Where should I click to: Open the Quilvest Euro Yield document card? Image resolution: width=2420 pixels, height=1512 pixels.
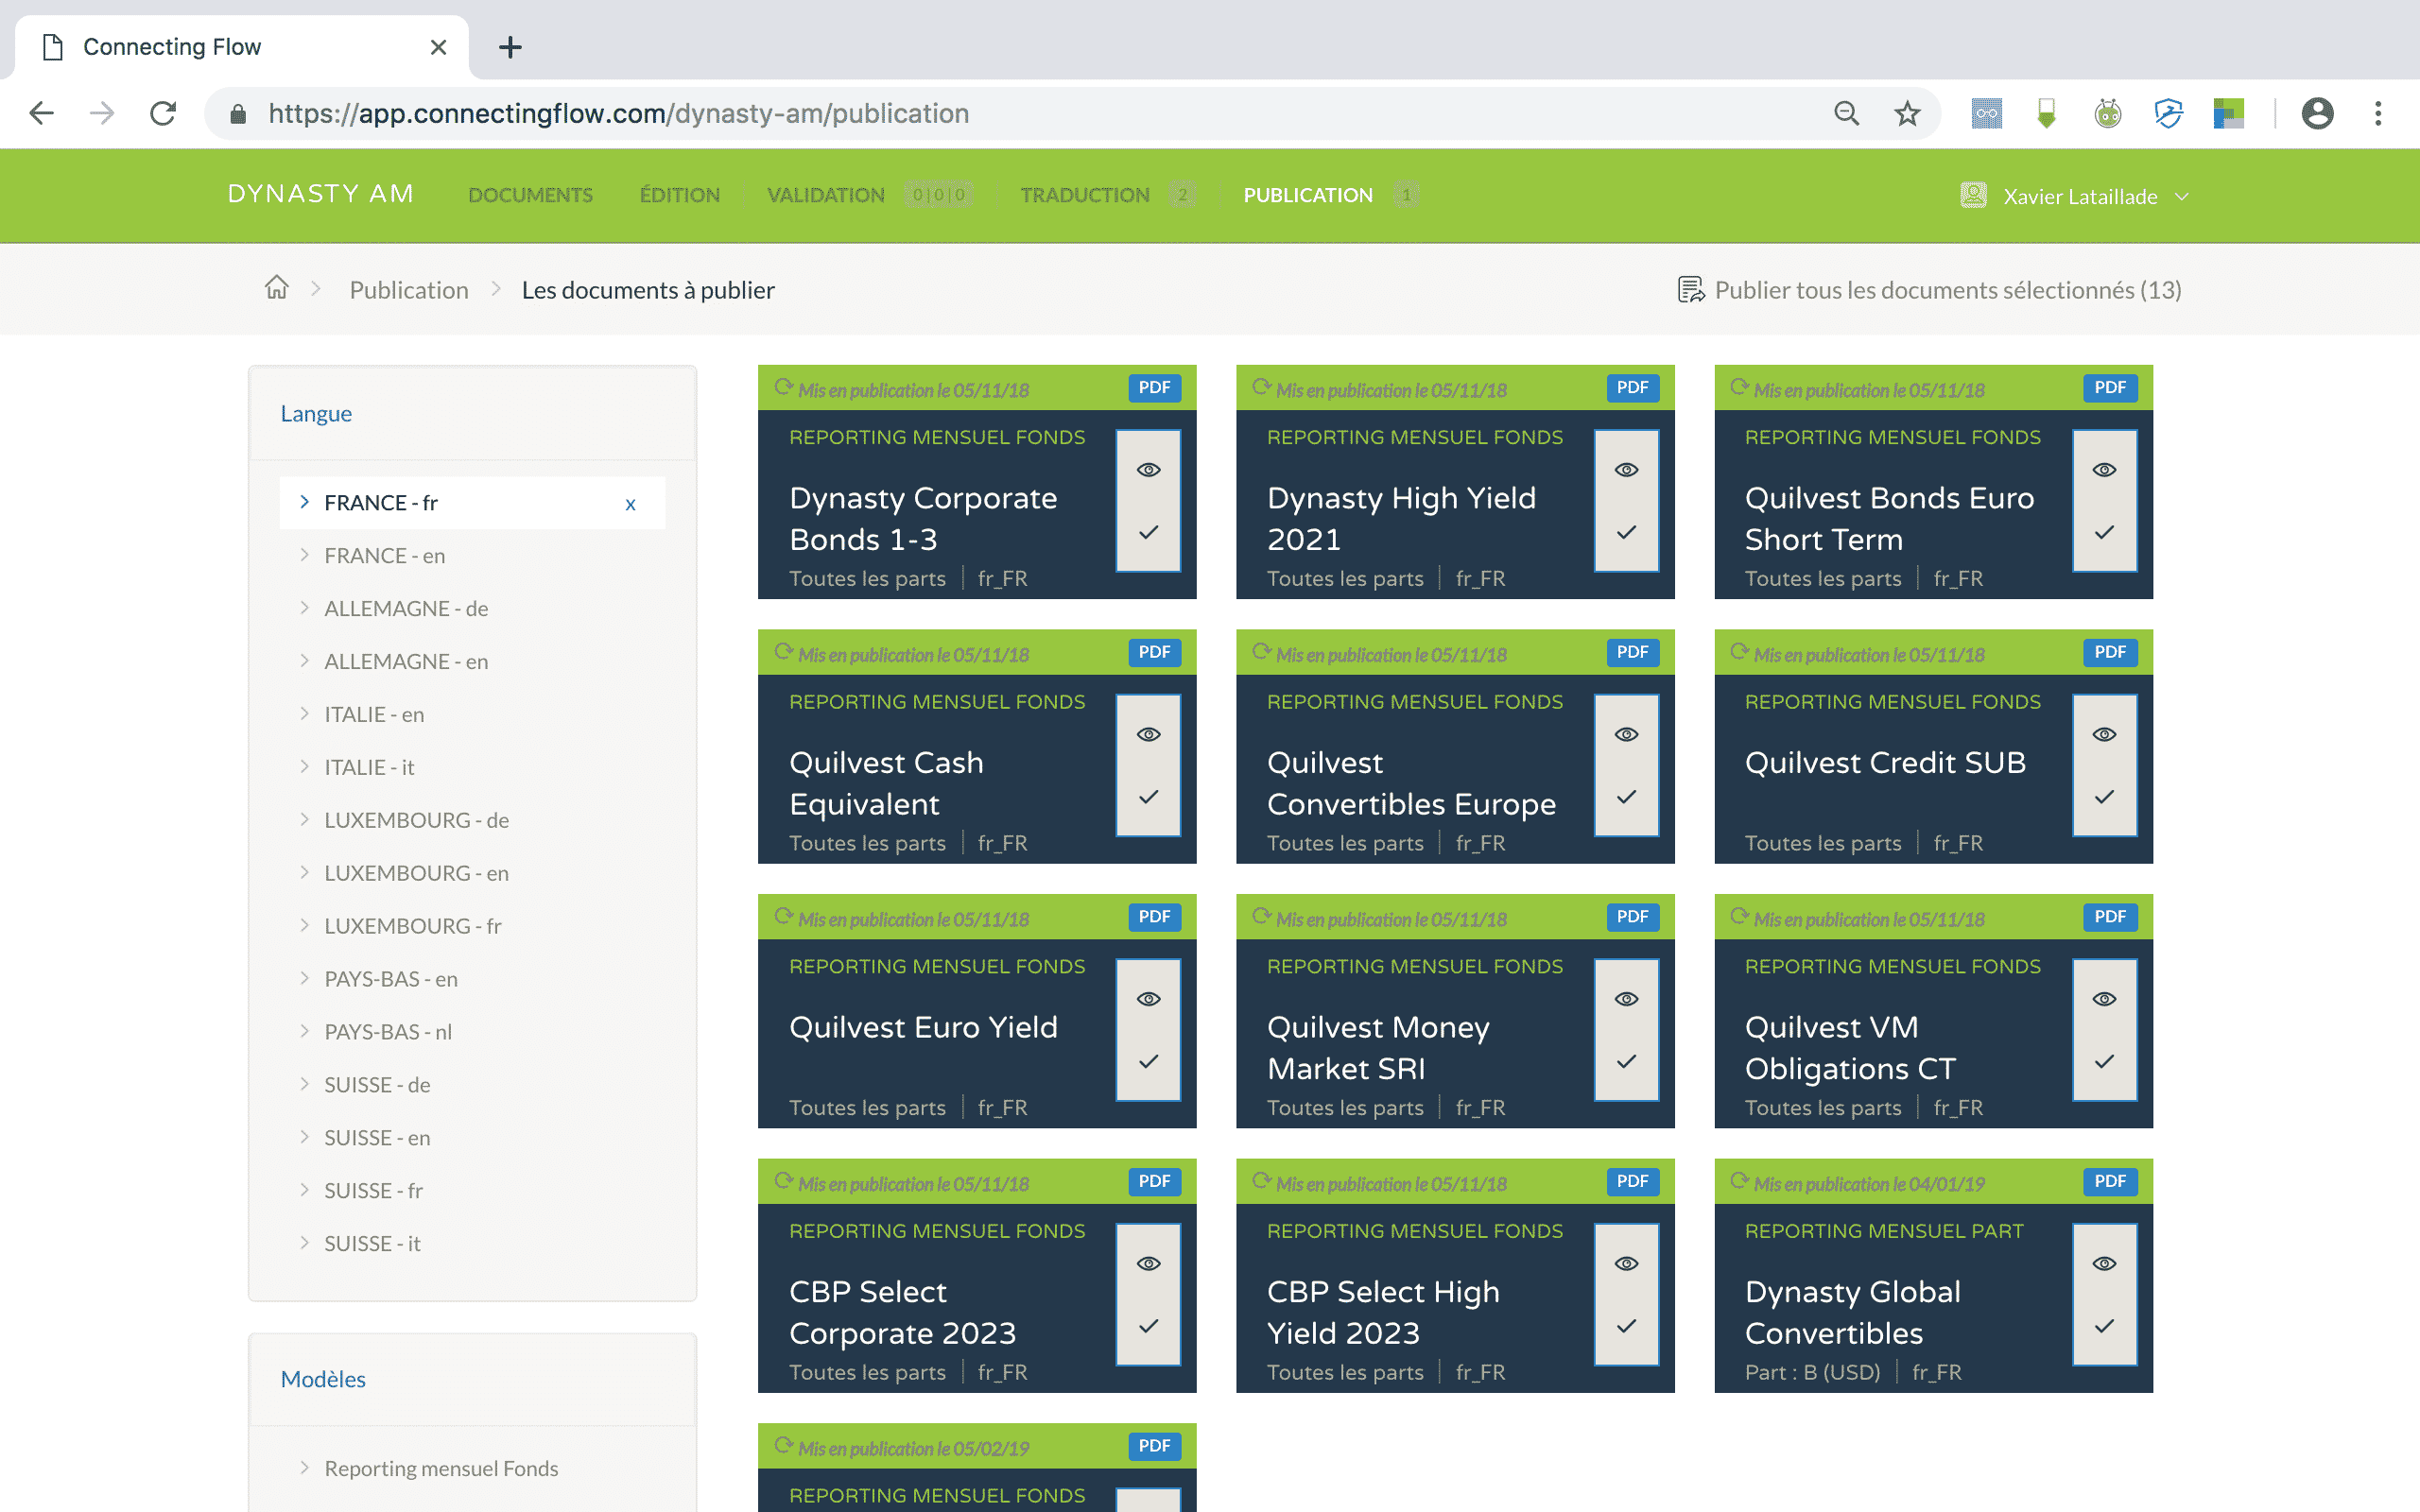click(x=977, y=1011)
